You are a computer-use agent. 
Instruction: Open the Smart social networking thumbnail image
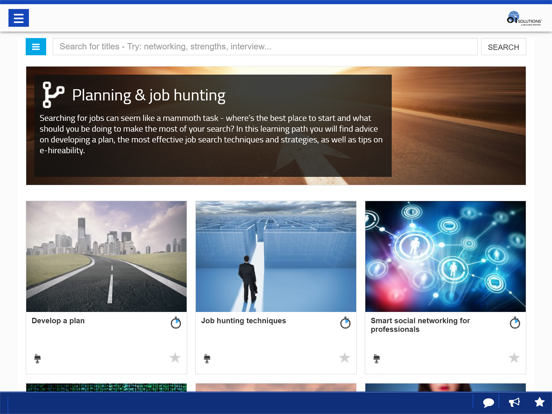point(445,256)
